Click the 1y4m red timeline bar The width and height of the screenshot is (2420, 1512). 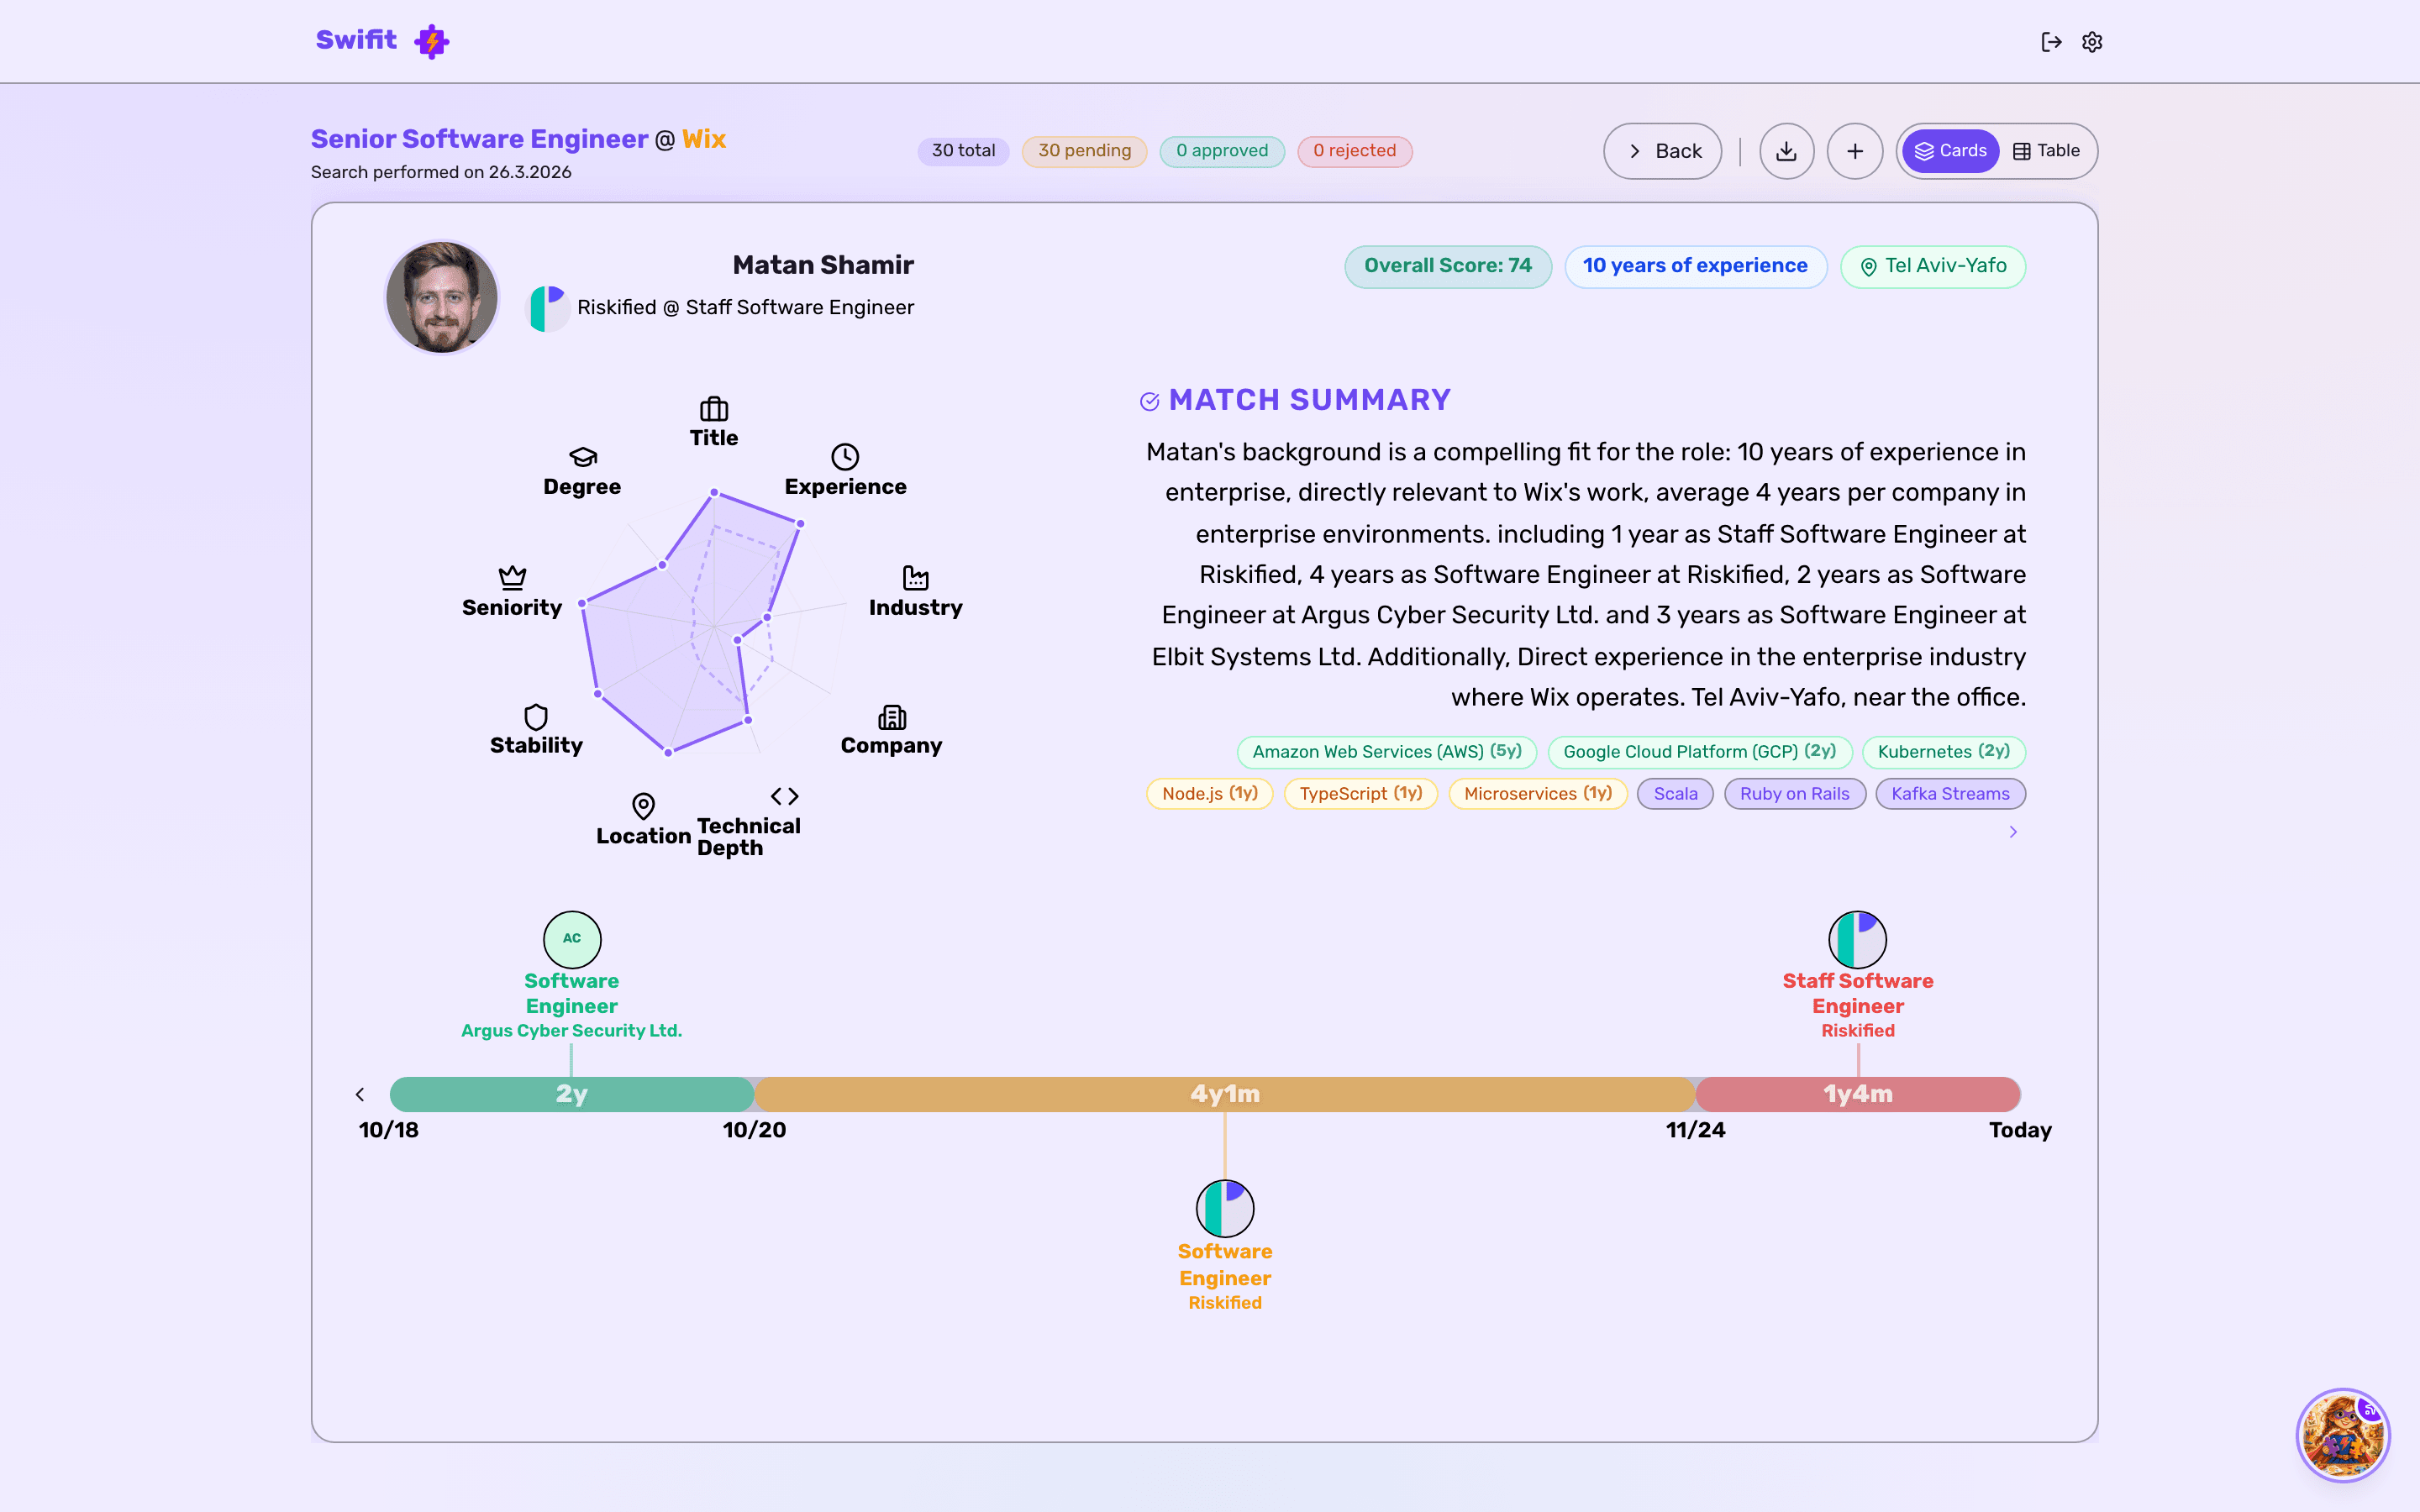pyautogui.click(x=1857, y=1094)
